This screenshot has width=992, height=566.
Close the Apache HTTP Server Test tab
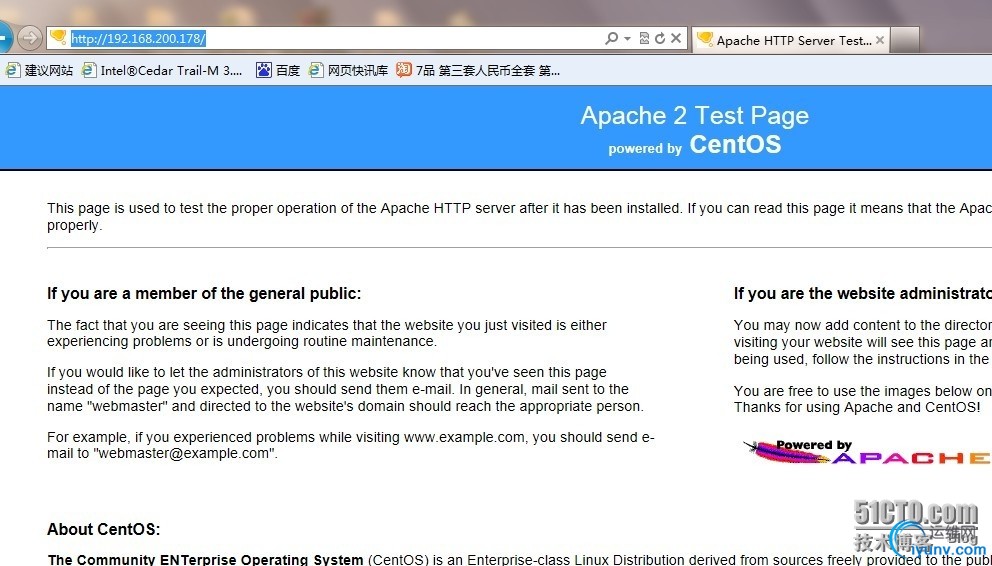click(880, 40)
